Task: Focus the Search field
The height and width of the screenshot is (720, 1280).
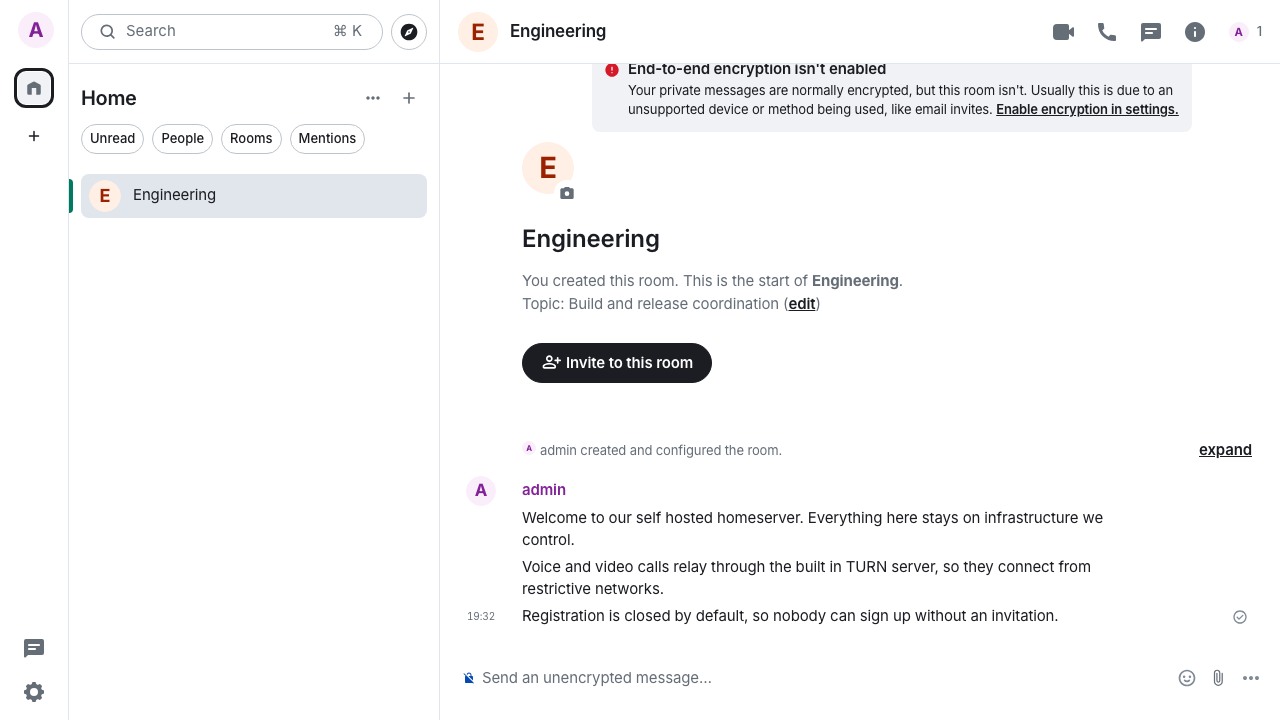Action: (232, 32)
